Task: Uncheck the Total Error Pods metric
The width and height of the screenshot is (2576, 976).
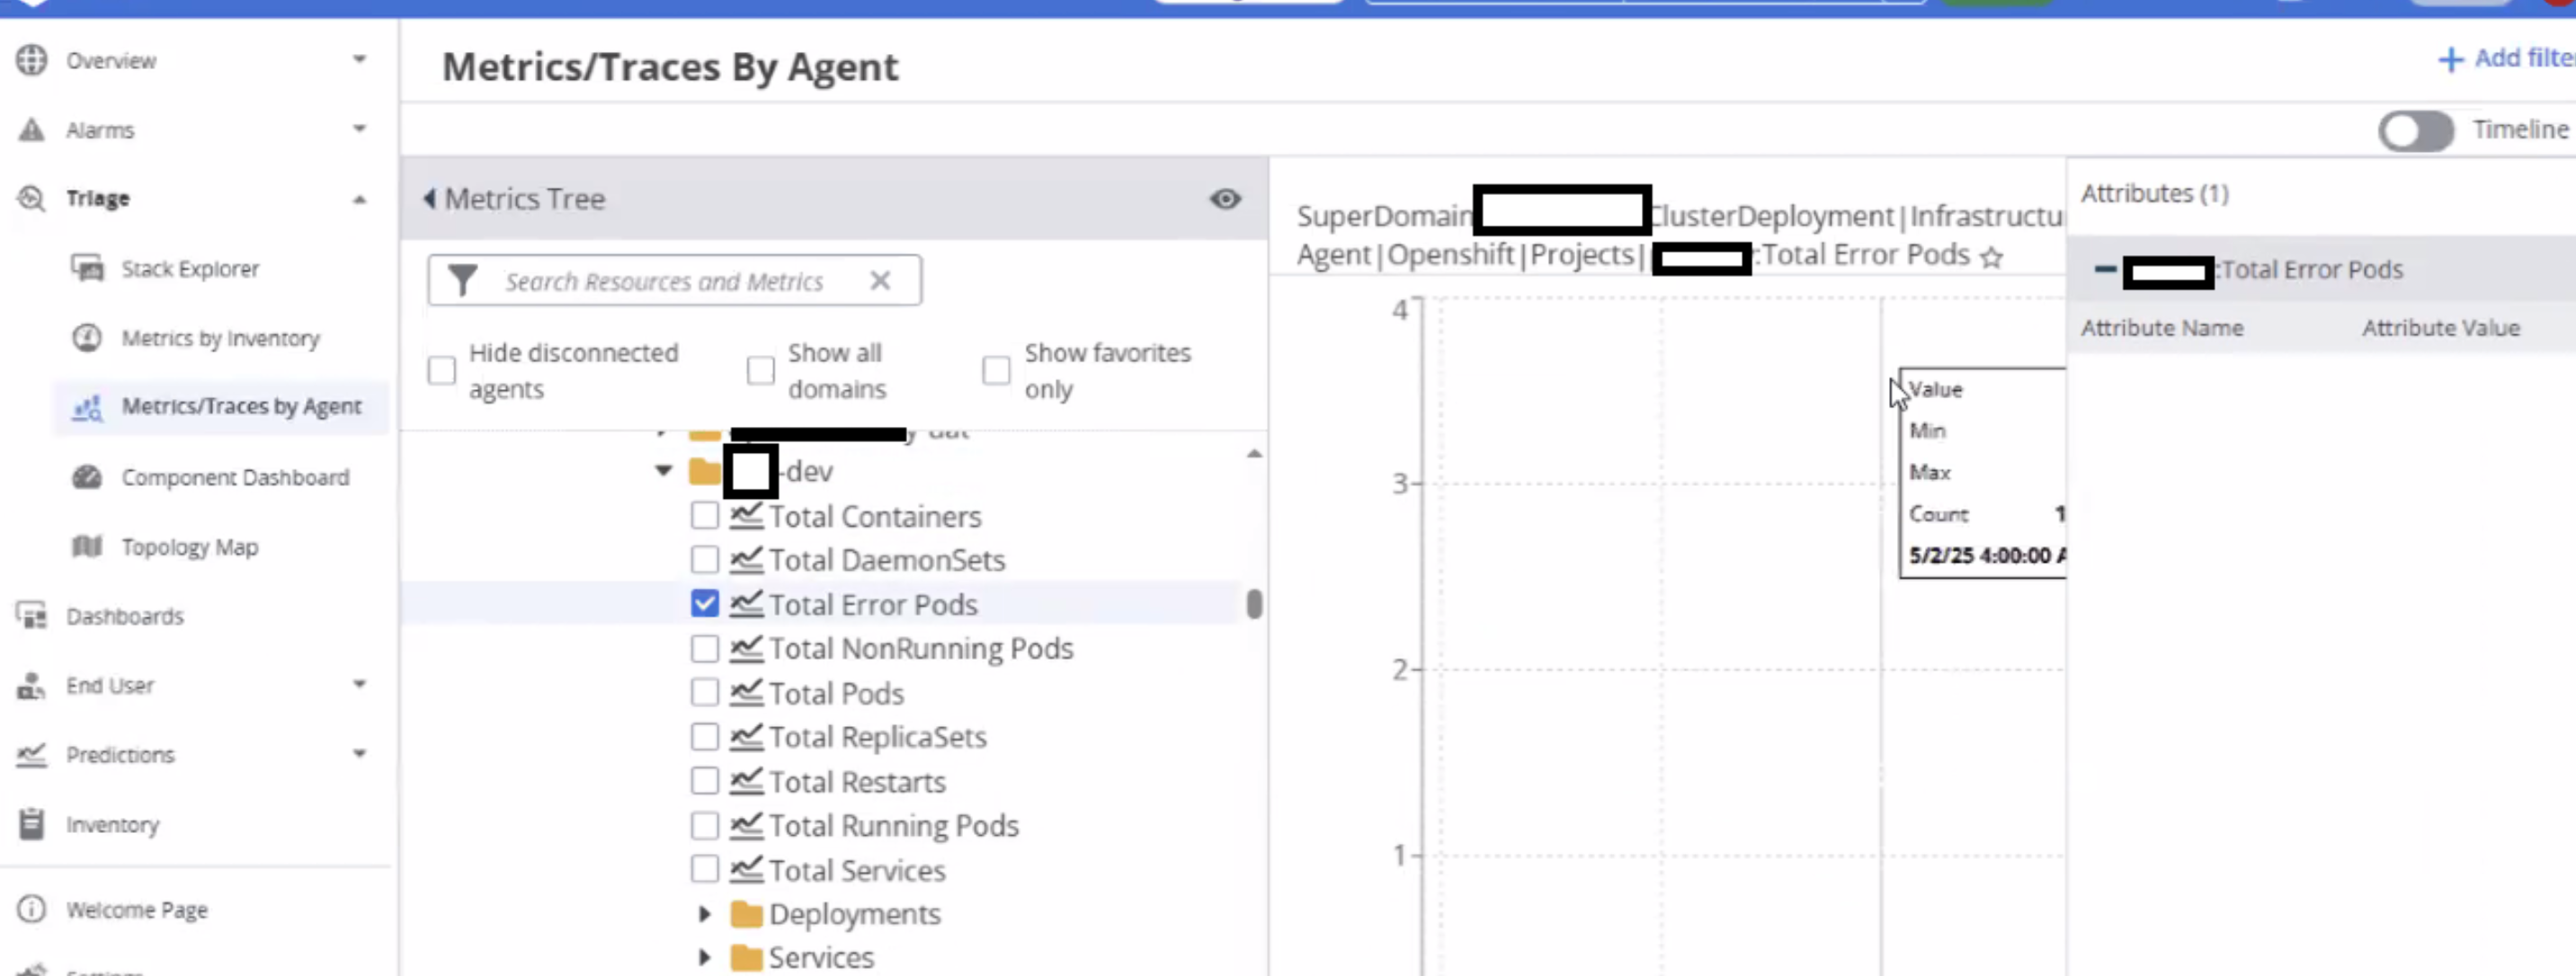Action: (704, 604)
